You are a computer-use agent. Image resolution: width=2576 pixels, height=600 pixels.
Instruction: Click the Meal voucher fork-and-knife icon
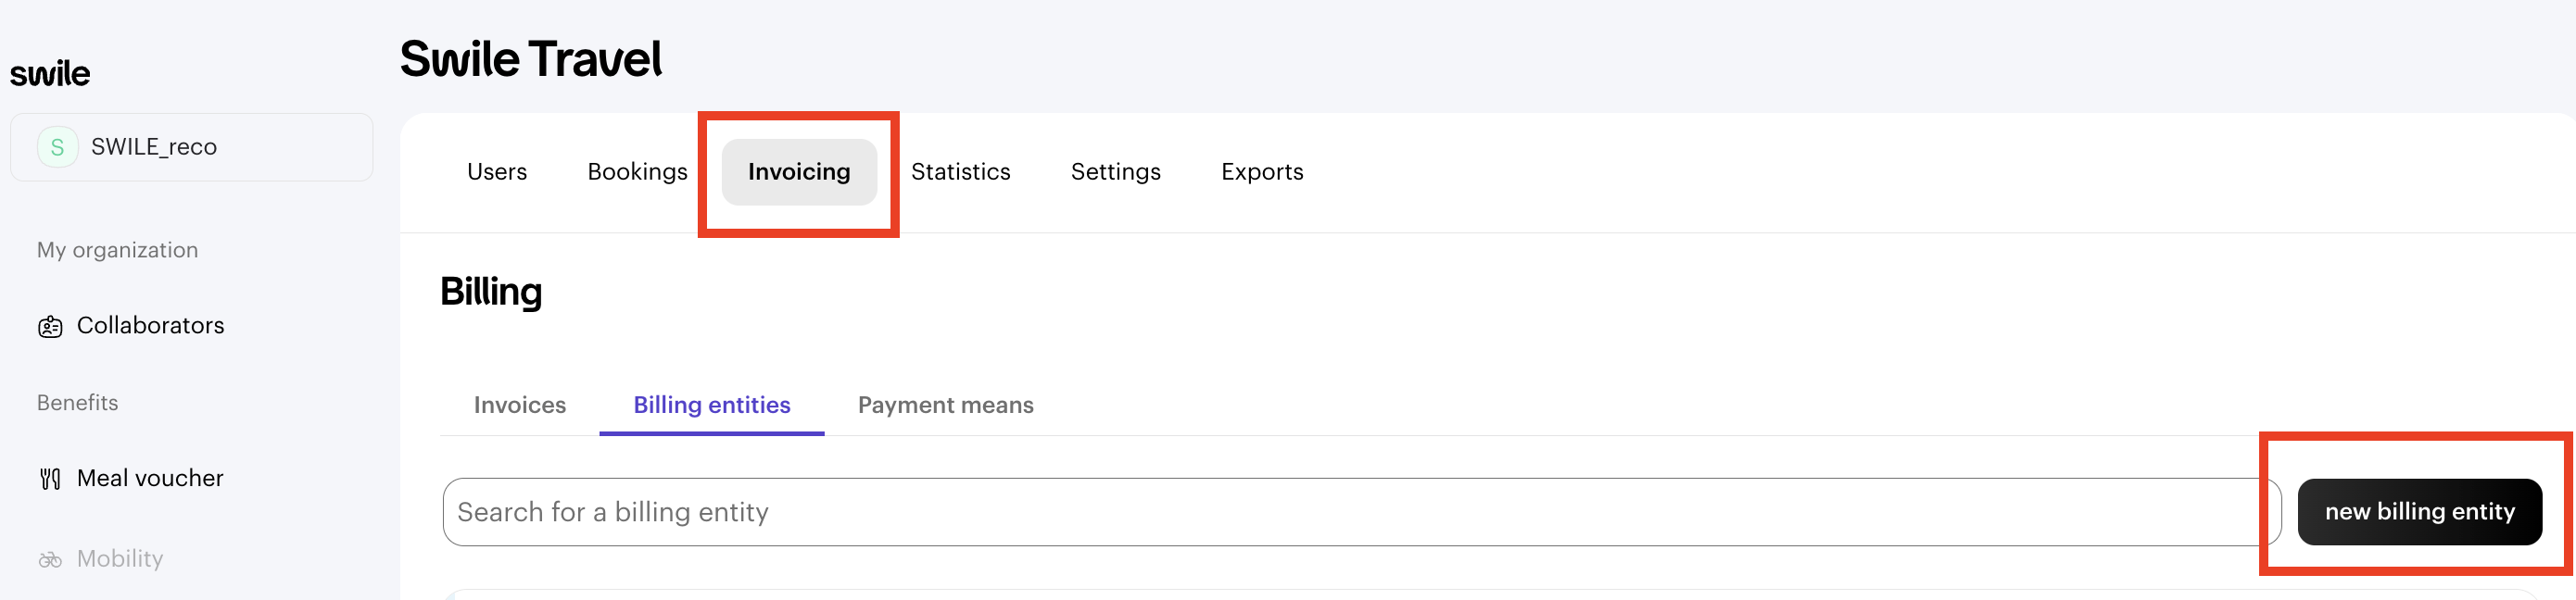click(50, 479)
